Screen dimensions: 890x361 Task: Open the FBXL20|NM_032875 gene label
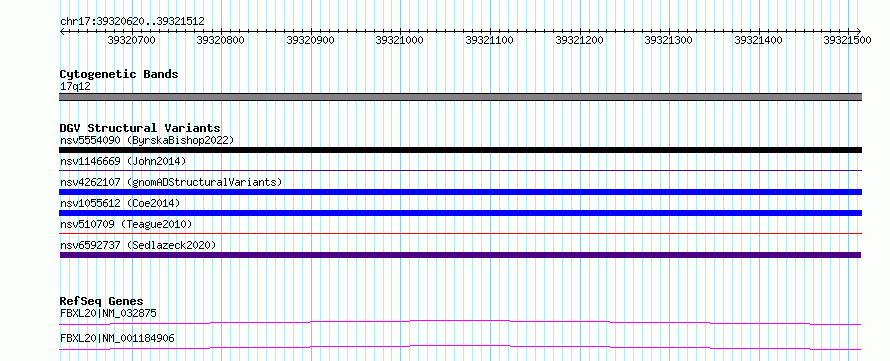(x=108, y=313)
